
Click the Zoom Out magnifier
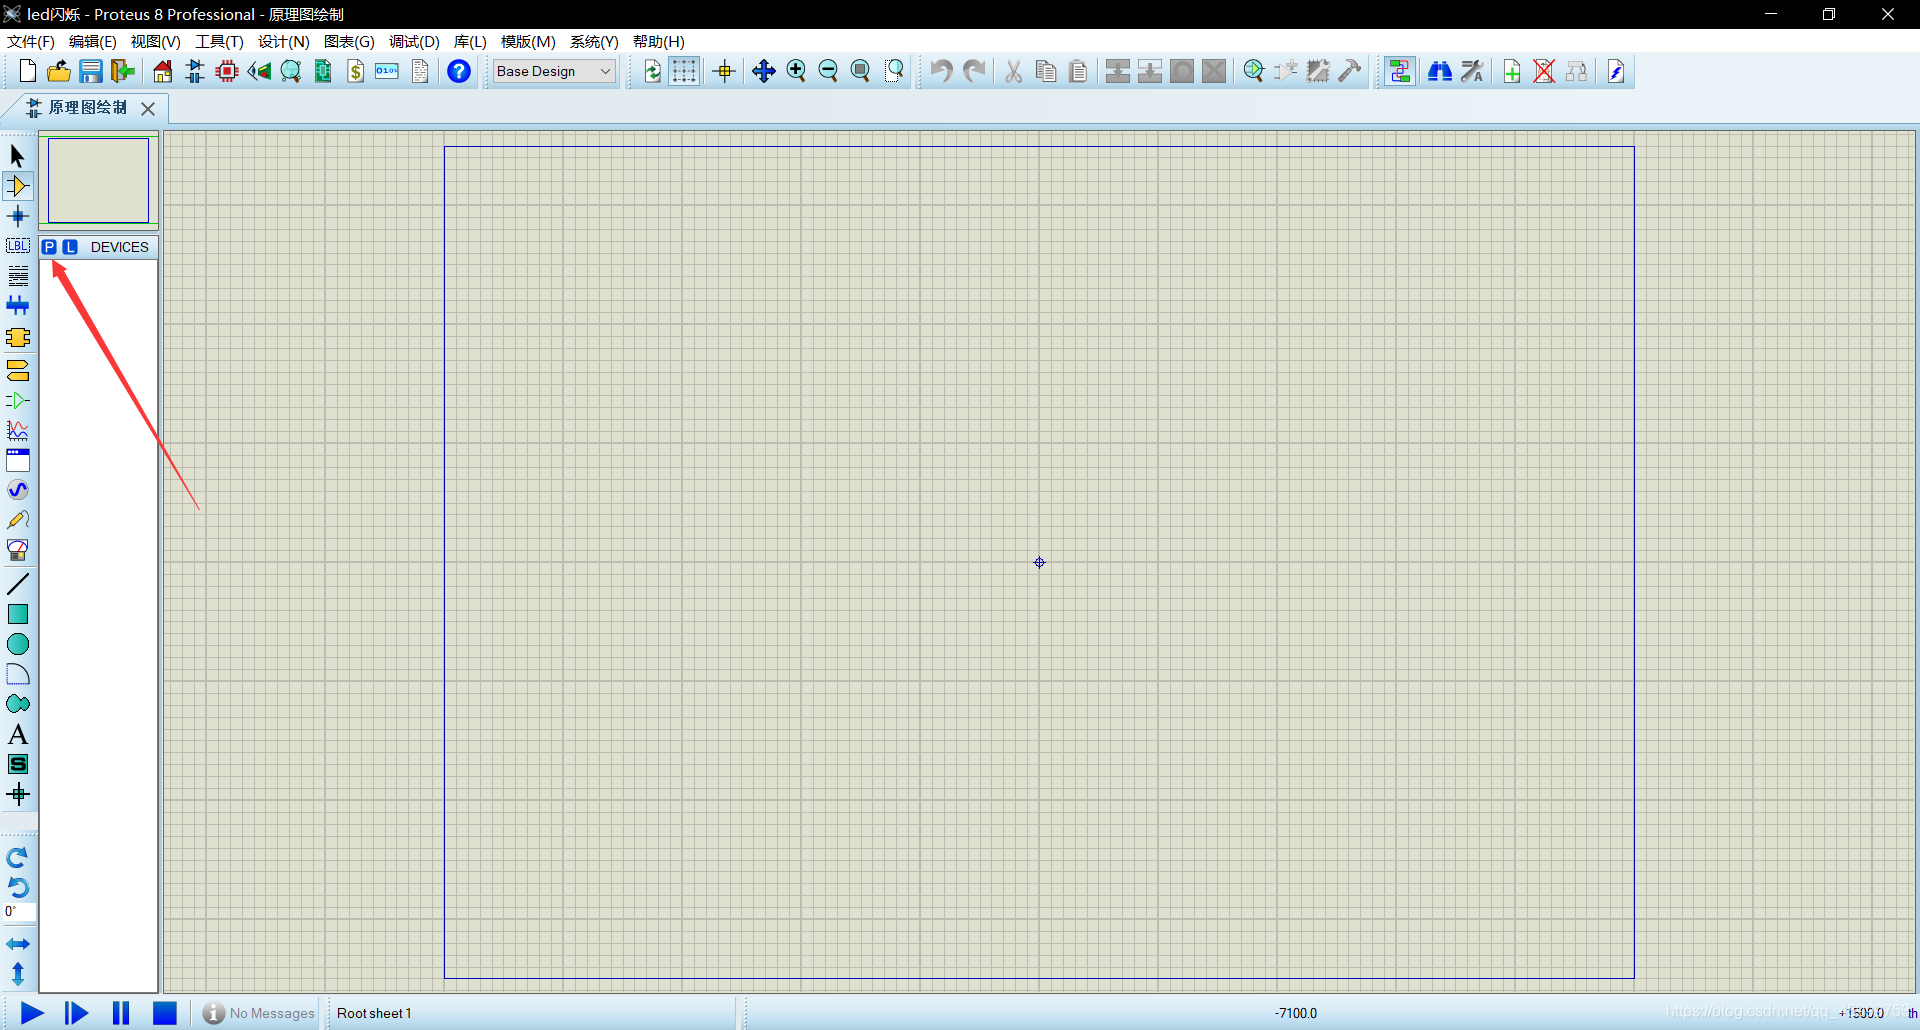point(828,71)
